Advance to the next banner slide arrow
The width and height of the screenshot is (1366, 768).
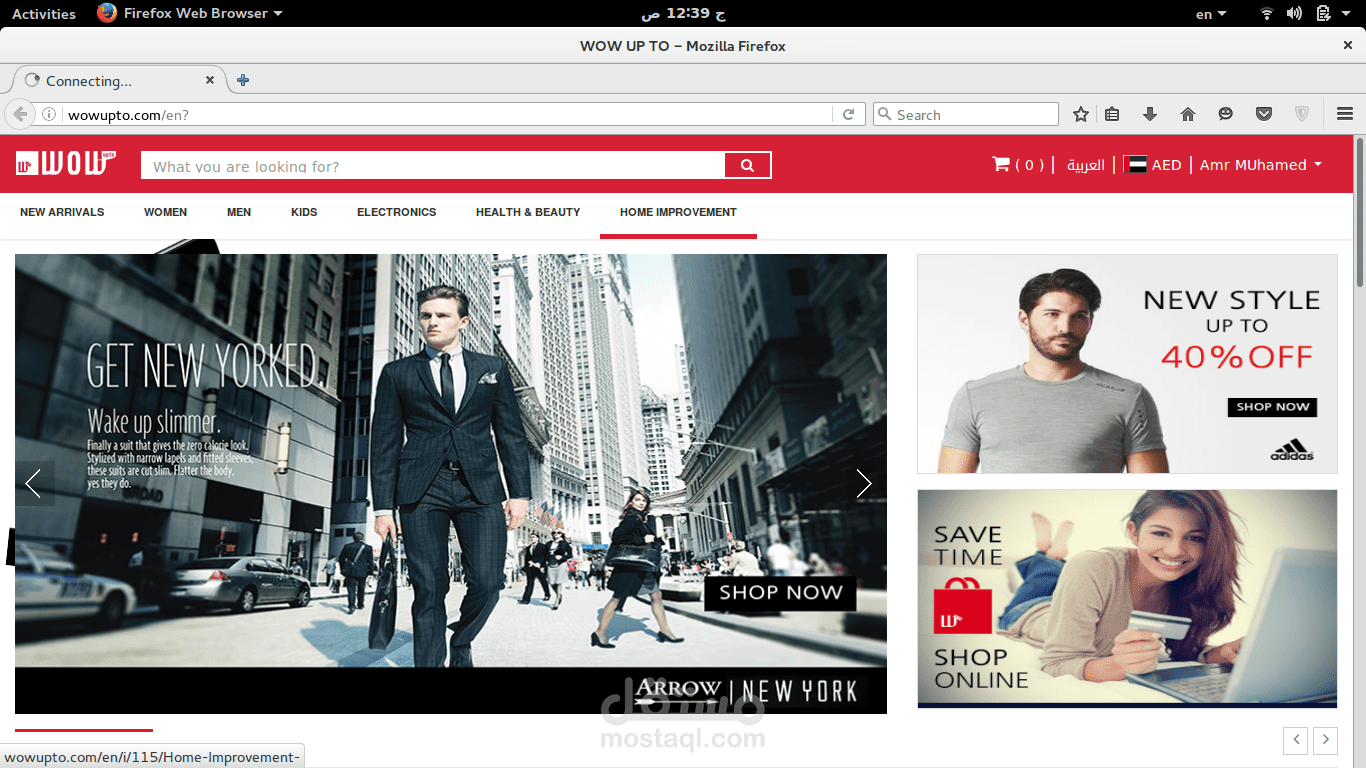865,484
